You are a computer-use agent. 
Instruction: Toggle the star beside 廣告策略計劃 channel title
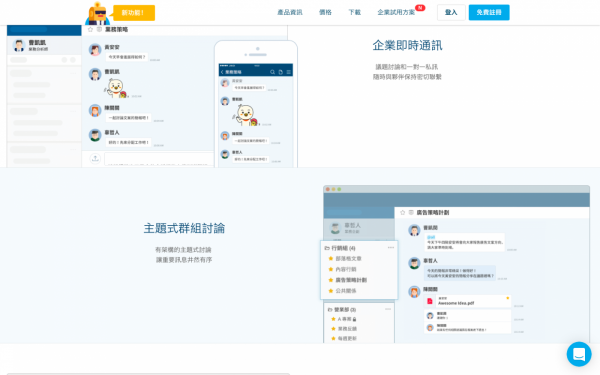click(403, 212)
